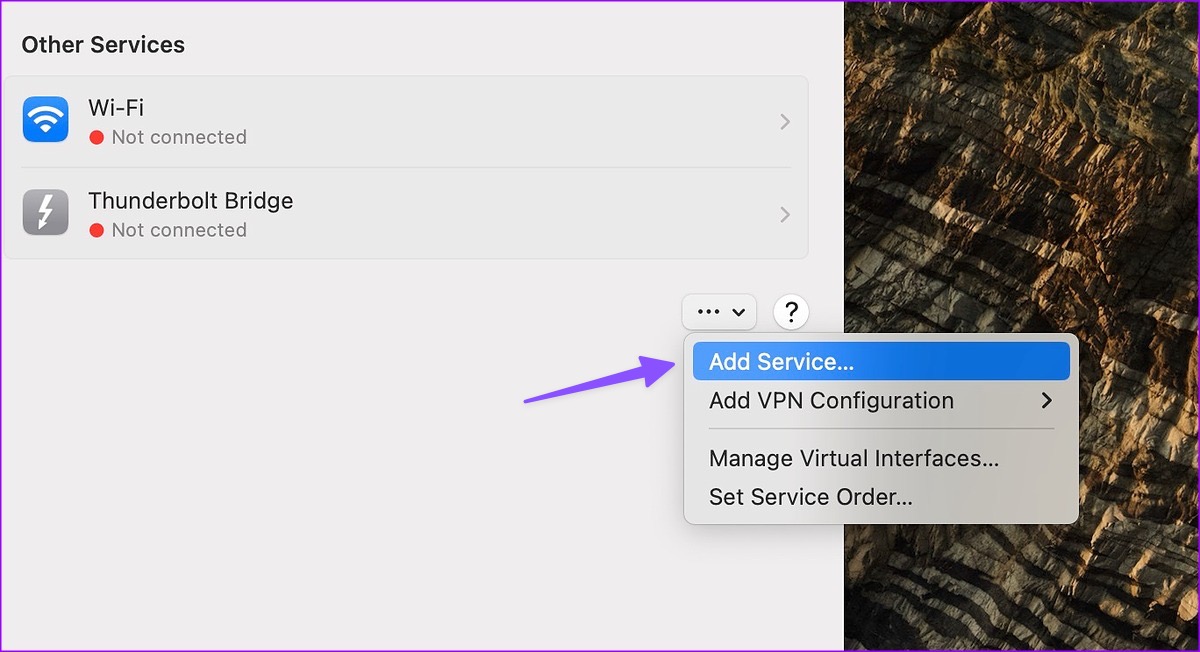The image size is (1200, 652).
Task: Expand Thunderbolt Bridge details with its chevron
Action: pos(785,215)
